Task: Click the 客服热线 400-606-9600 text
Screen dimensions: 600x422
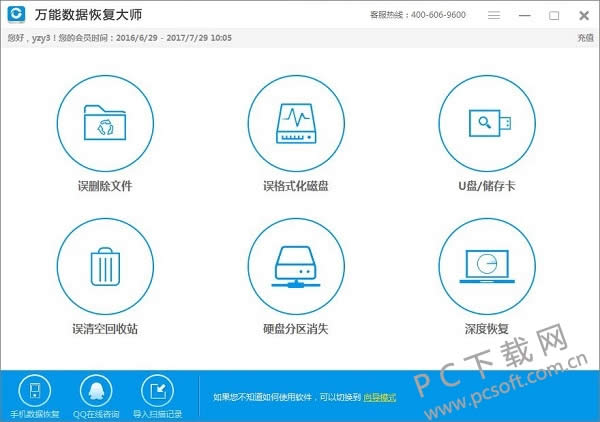Action: pos(418,15)
